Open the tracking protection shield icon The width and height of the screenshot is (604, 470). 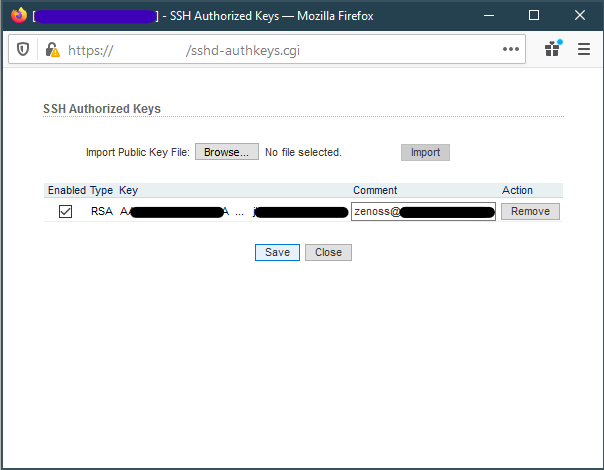[24, 49]
